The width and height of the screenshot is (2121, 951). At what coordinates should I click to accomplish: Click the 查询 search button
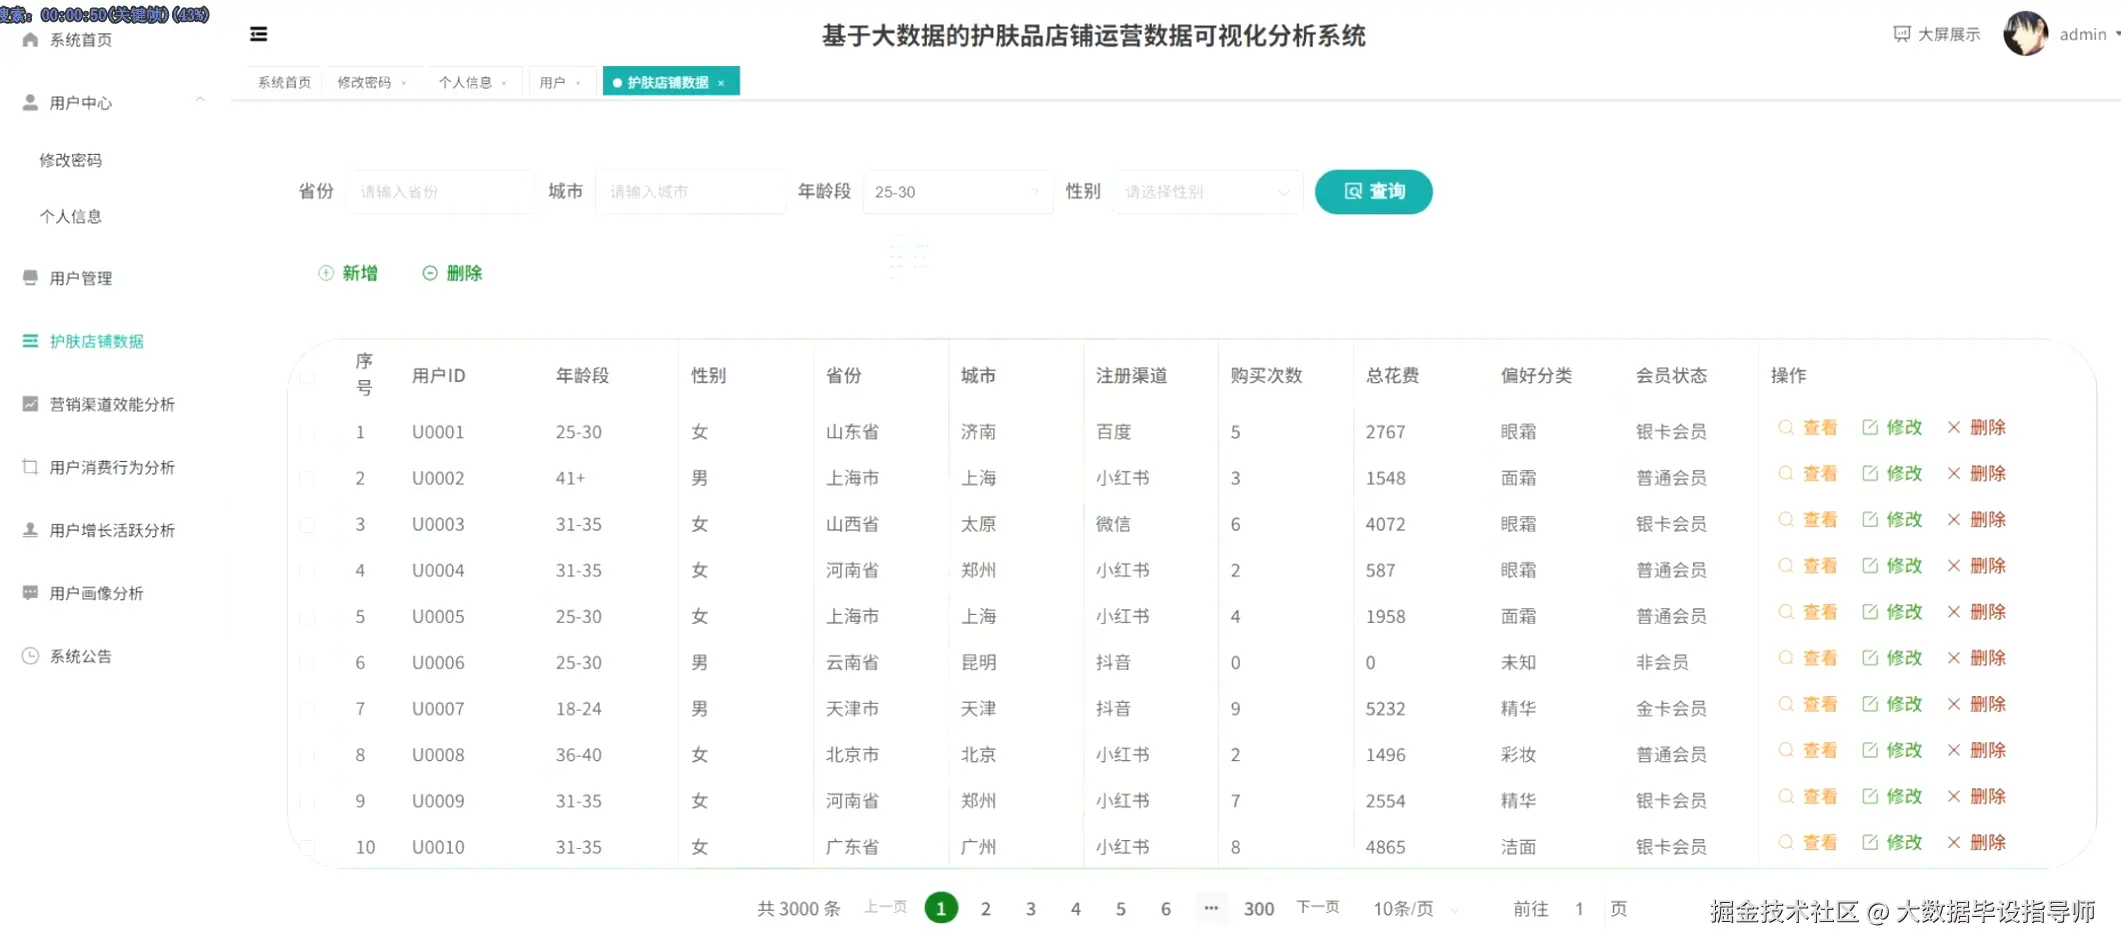[1373, 191]
